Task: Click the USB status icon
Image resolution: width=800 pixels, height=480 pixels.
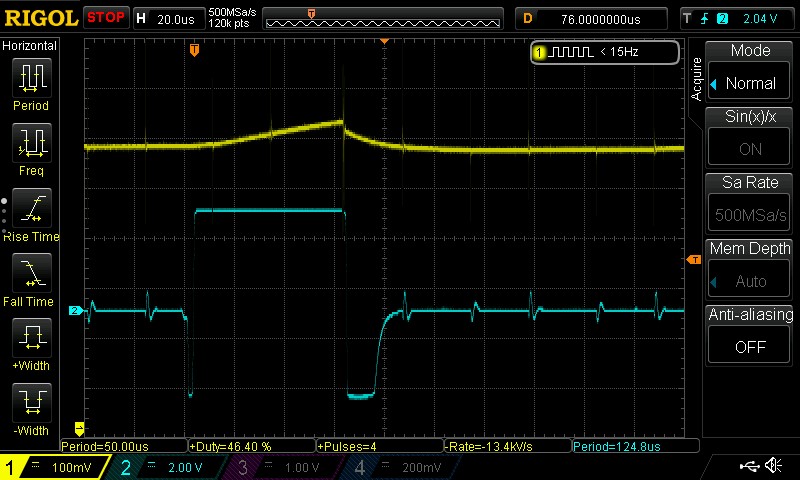Action: [x=749, y=466]
